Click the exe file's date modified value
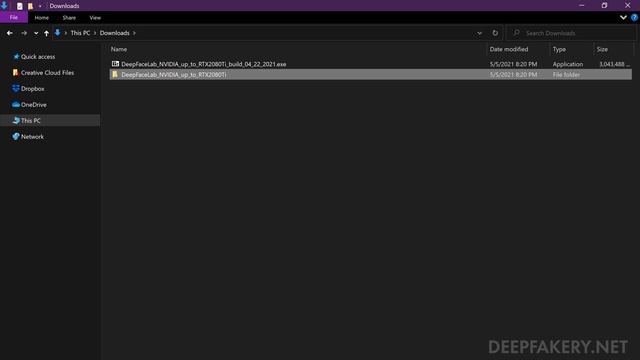This screenshot has height=360, width=640. [513, 64]
